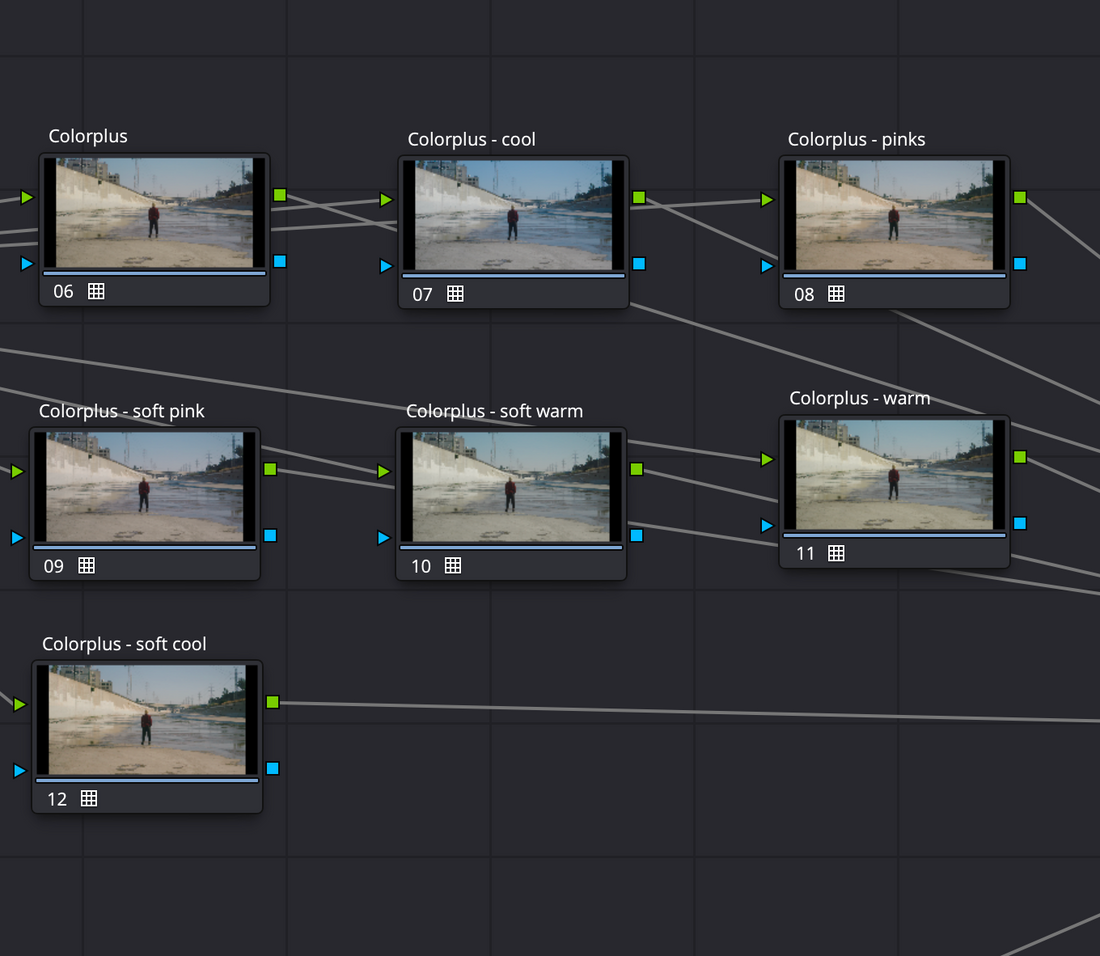Click blue key output square of node 07
This screenshot has width=1100, height=956.
pos(639,264)
